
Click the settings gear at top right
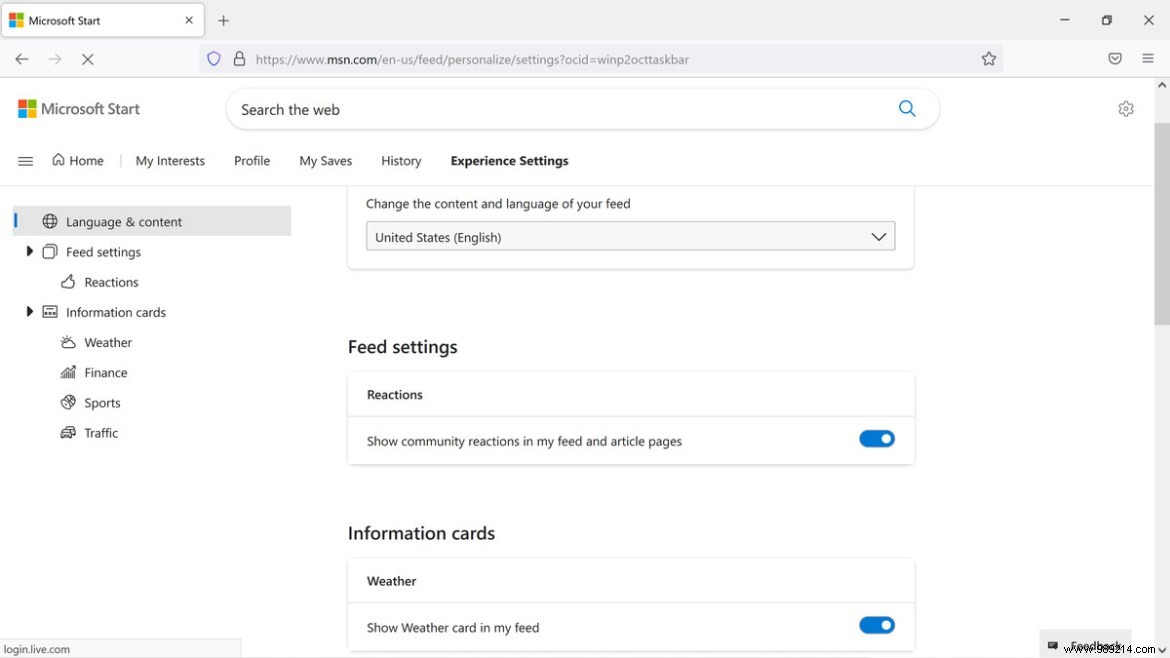[x=1126, y=108]
